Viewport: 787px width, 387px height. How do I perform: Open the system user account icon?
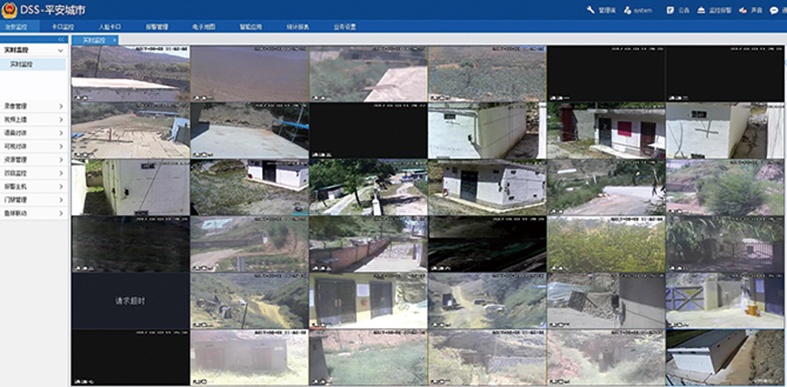pos(627,10)
